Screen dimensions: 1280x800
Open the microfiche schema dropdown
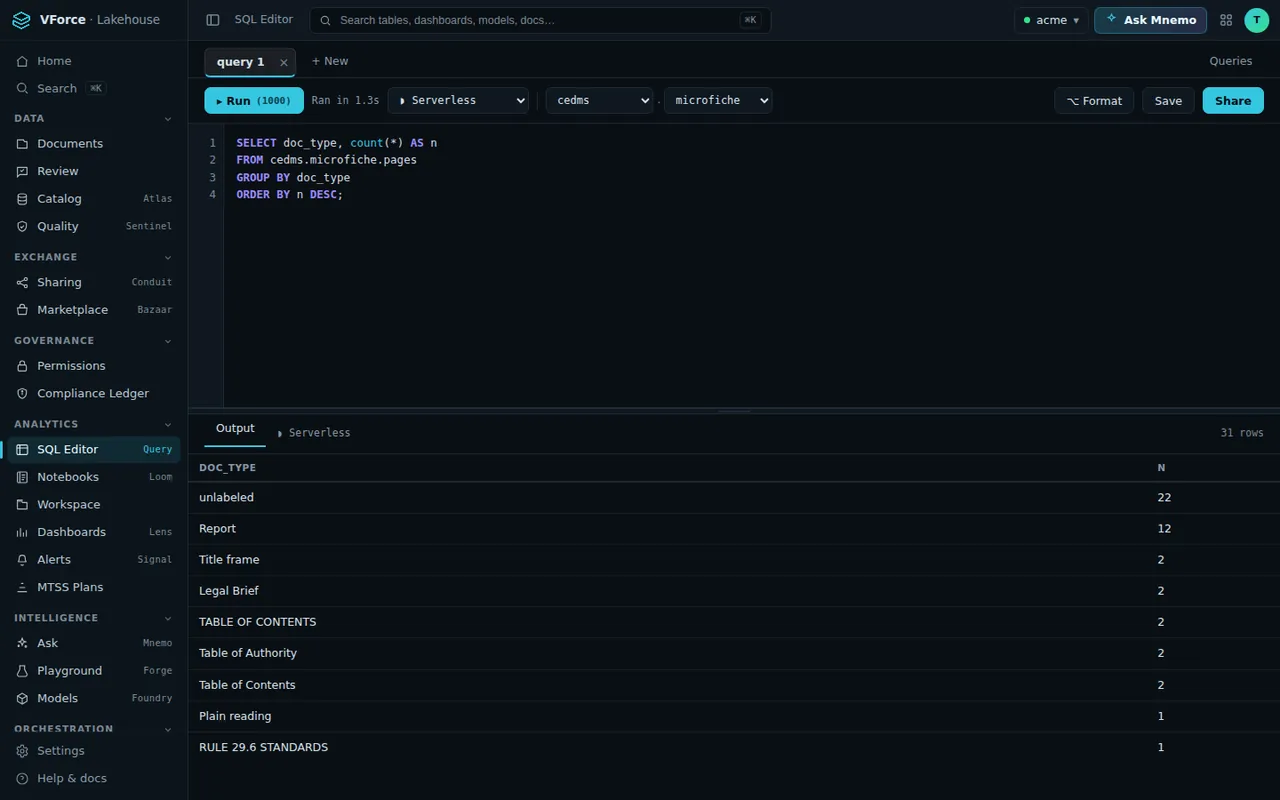718,100
